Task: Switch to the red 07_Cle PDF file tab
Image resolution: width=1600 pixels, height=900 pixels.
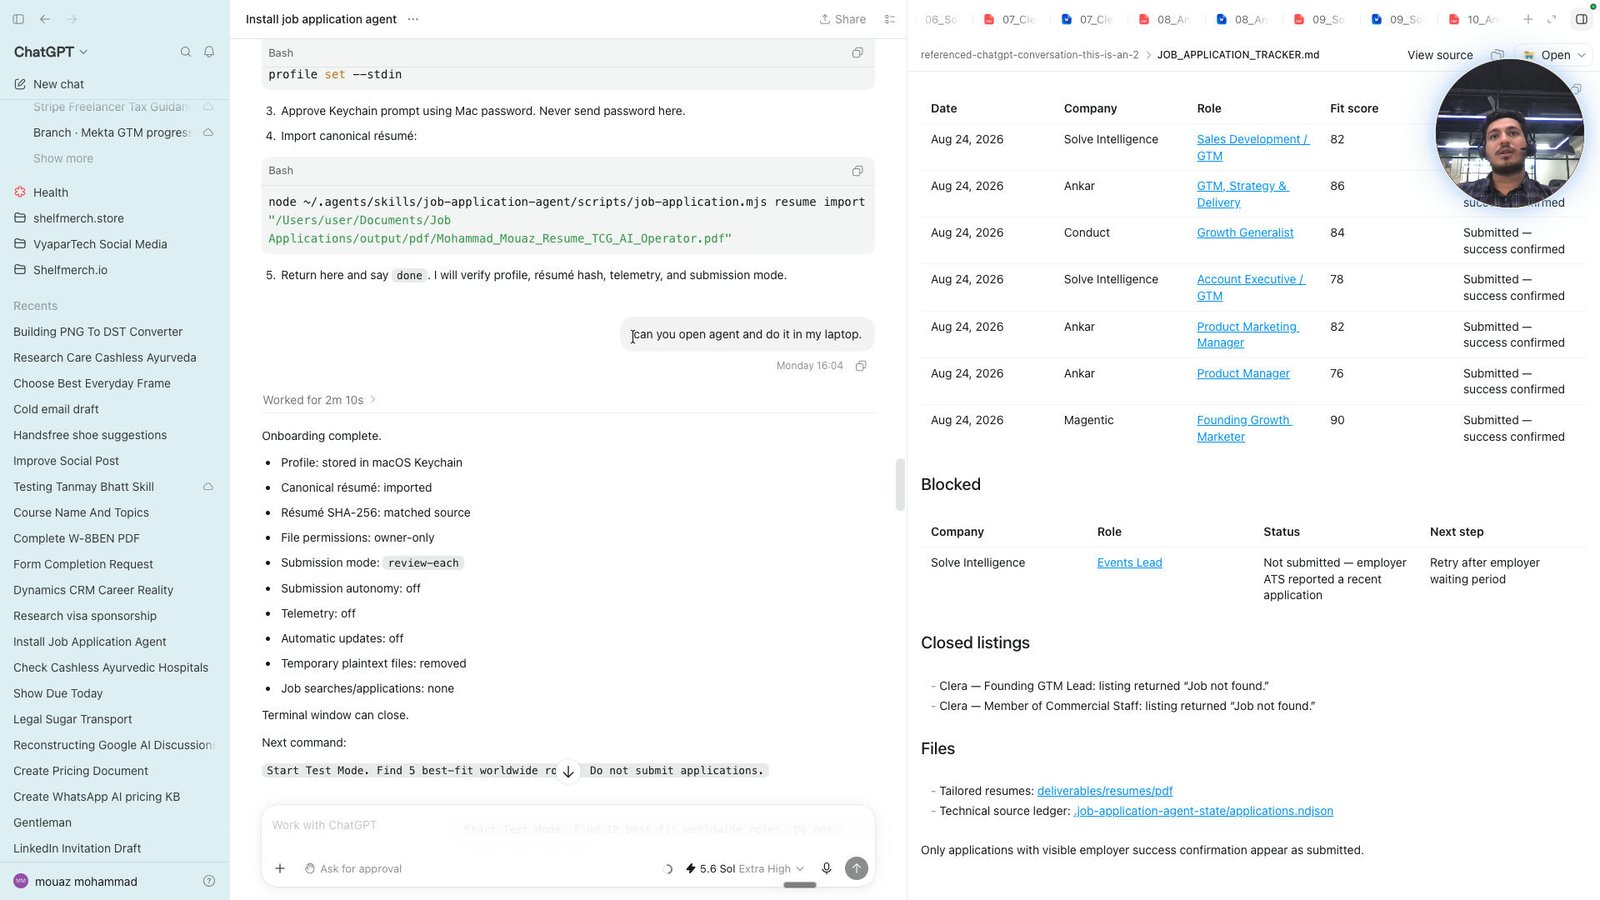Action: click(1010, 19)
